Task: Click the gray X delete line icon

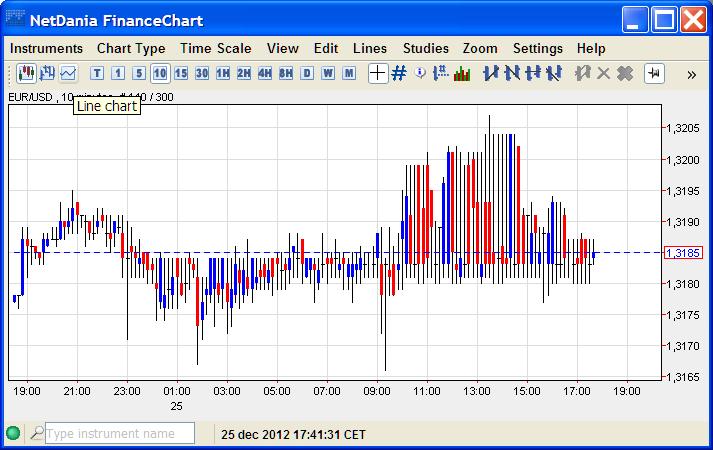Action: (603, 73)
